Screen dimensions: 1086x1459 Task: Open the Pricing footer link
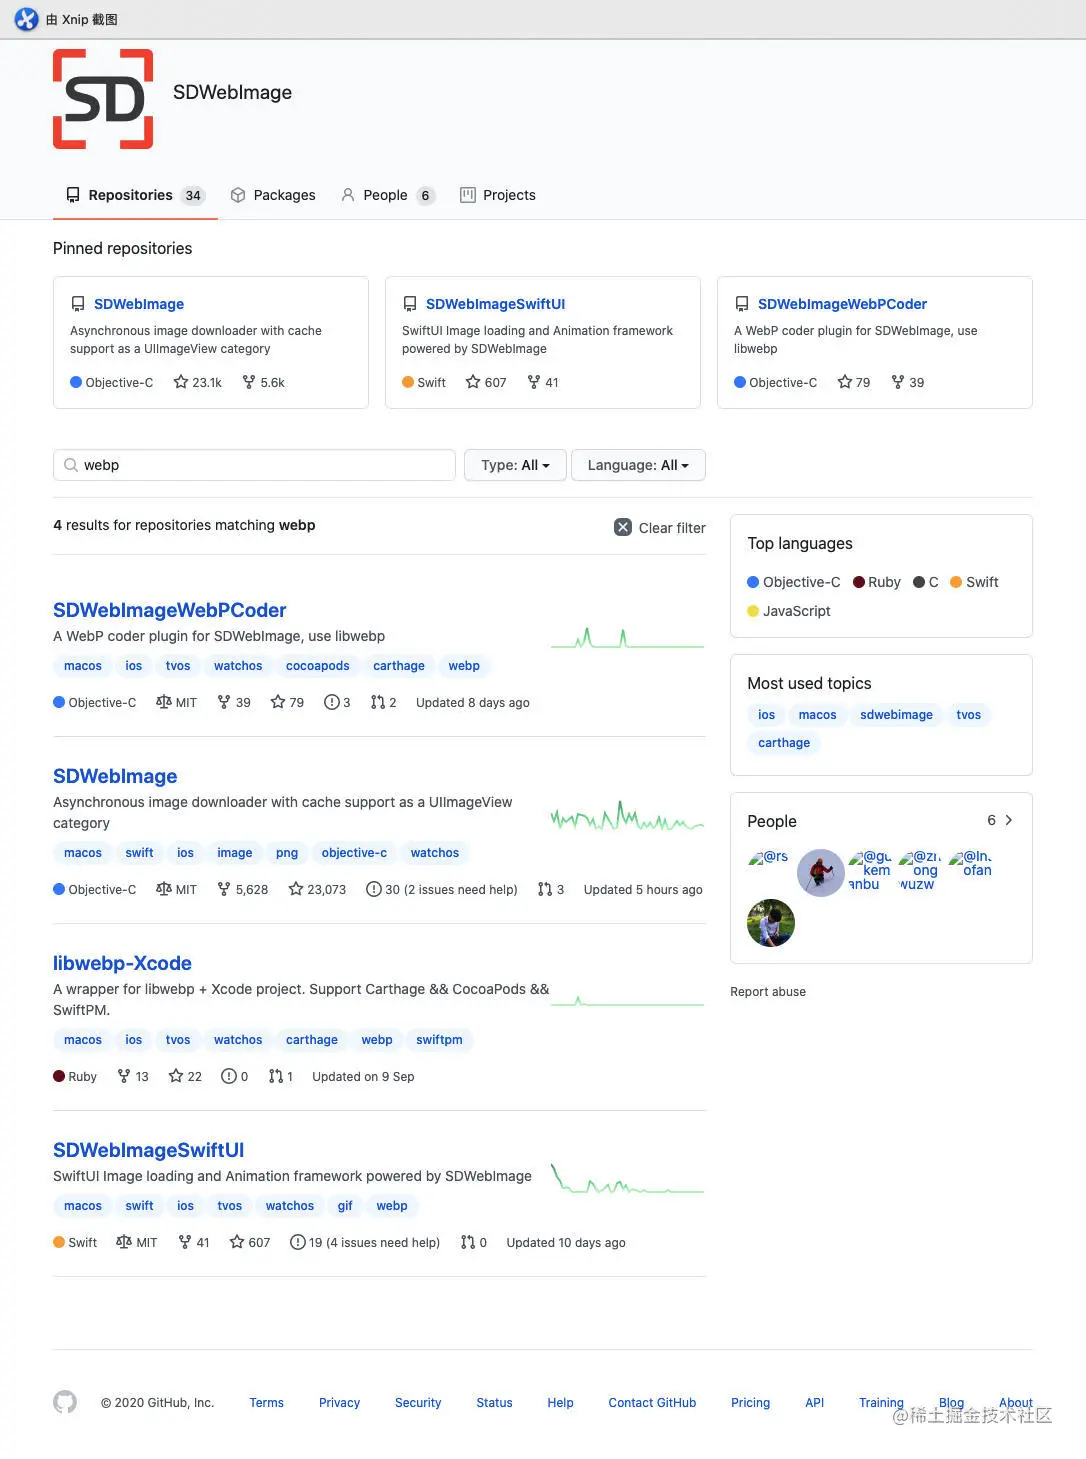(750, 1403)
